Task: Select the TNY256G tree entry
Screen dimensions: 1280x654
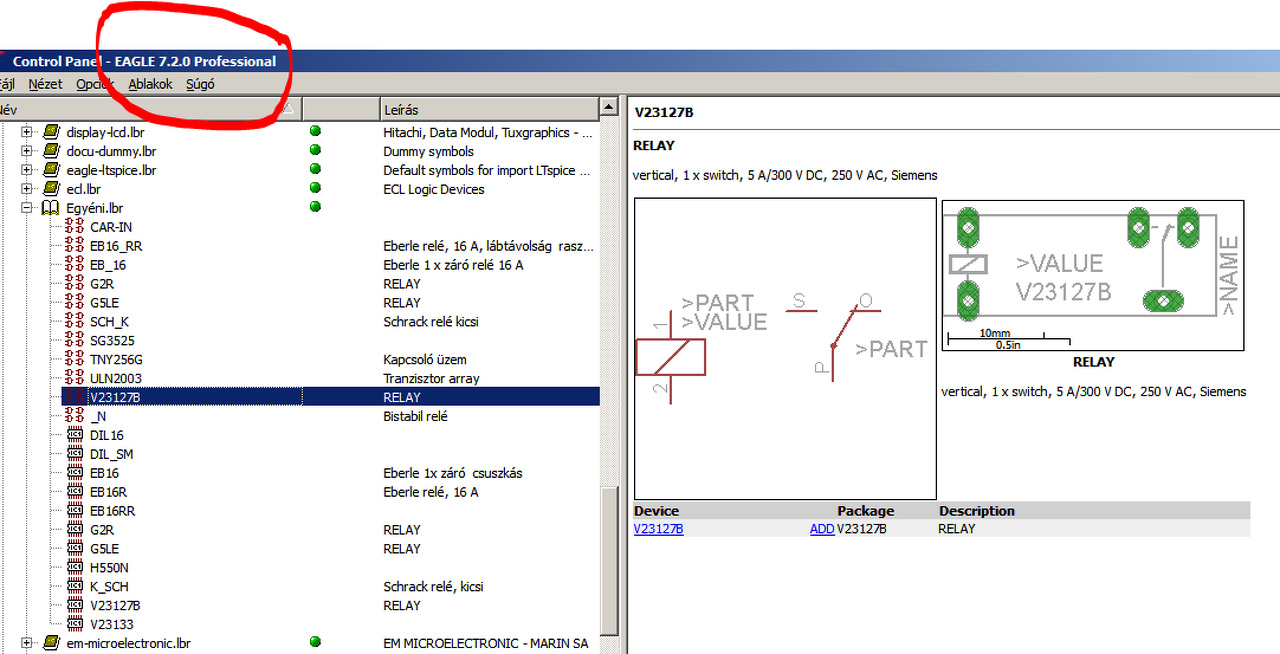Action: tap(116, 360)
